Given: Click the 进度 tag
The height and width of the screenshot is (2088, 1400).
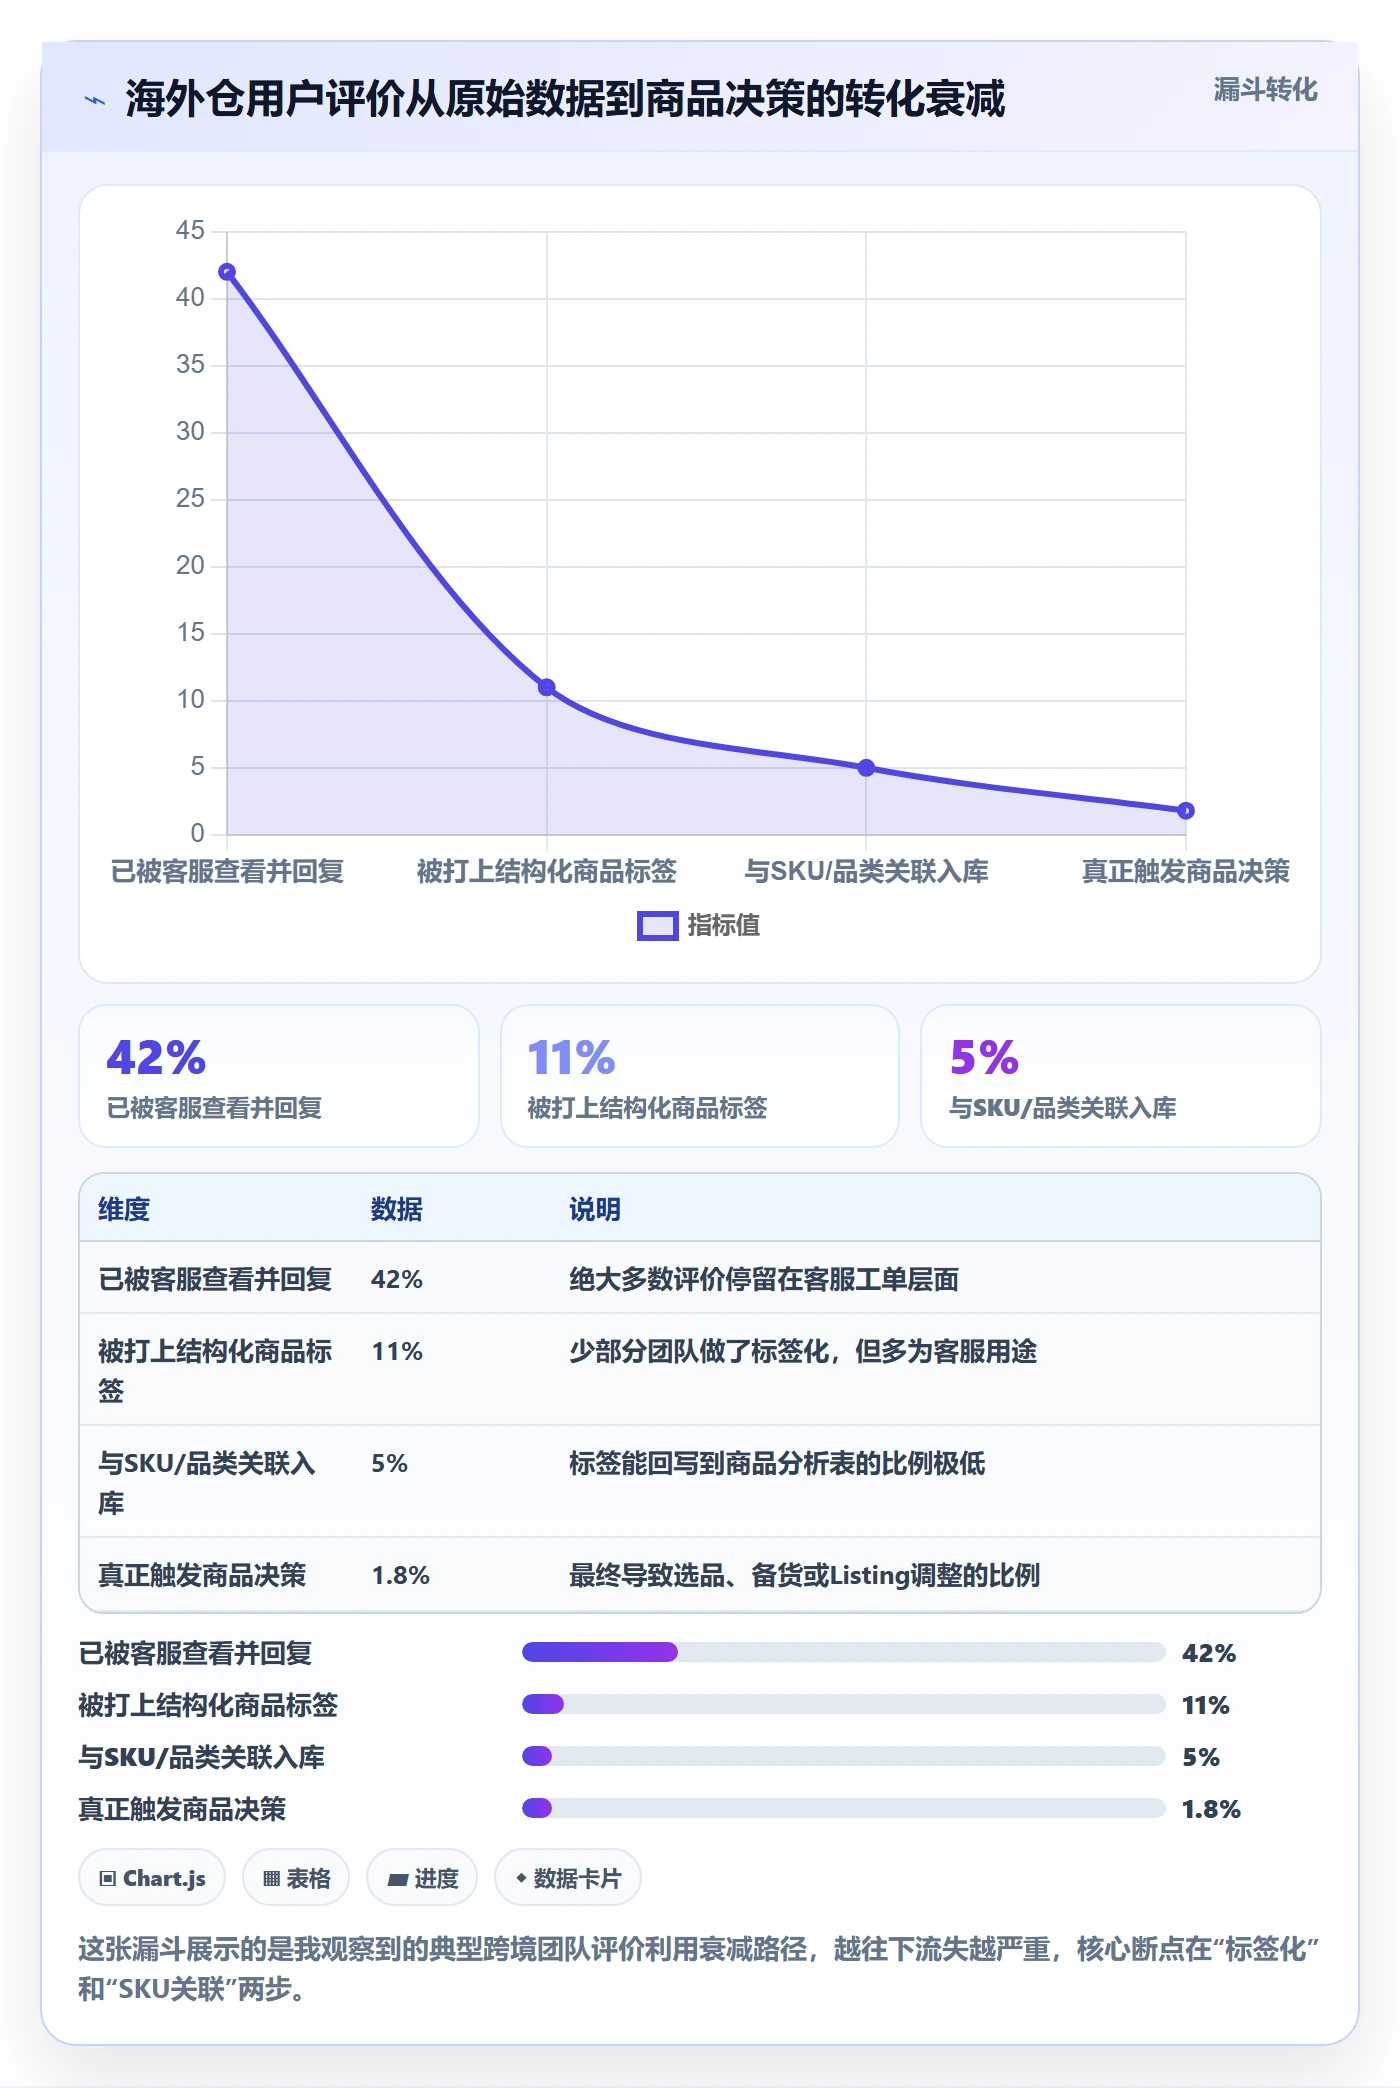Looking at the screenshot, I should click(x=422, y=1878).
